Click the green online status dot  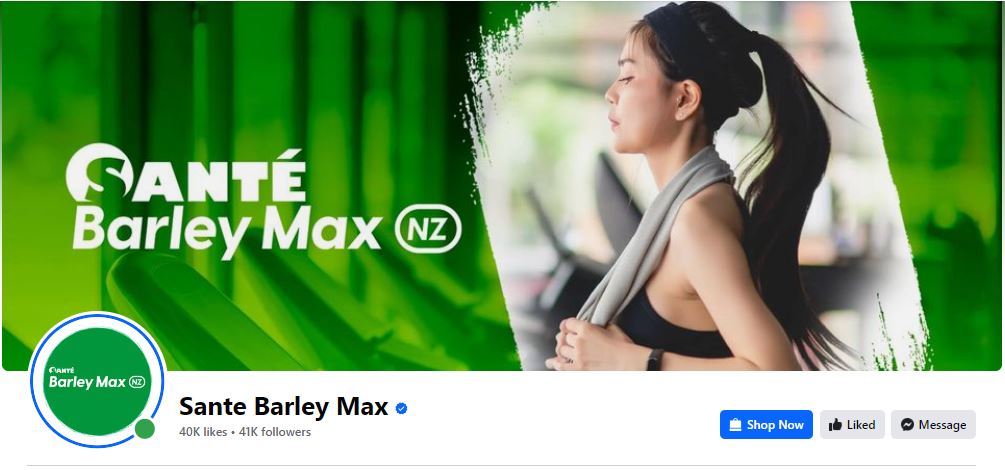click(145, 428)
